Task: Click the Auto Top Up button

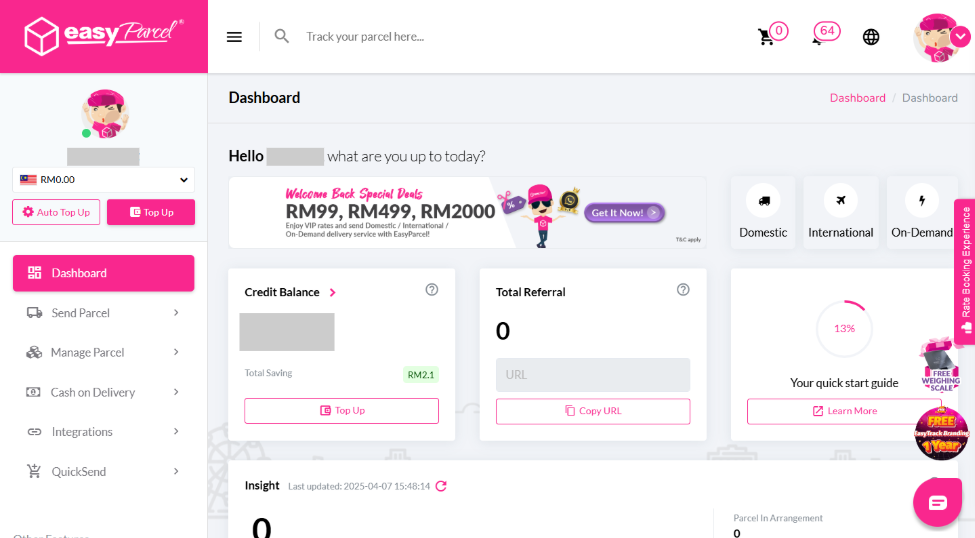Action: click(x=56, y=212)
